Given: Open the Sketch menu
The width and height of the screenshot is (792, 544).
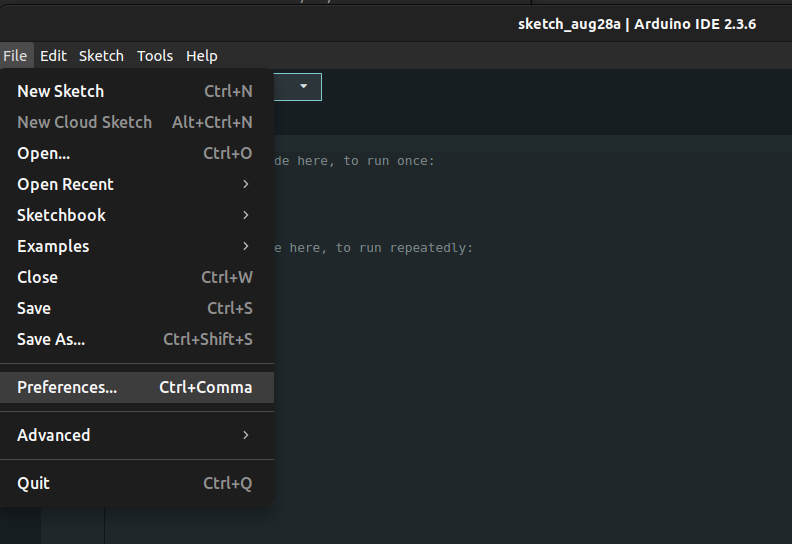Looking at the screenshot, I should click(x=101, y=56).
